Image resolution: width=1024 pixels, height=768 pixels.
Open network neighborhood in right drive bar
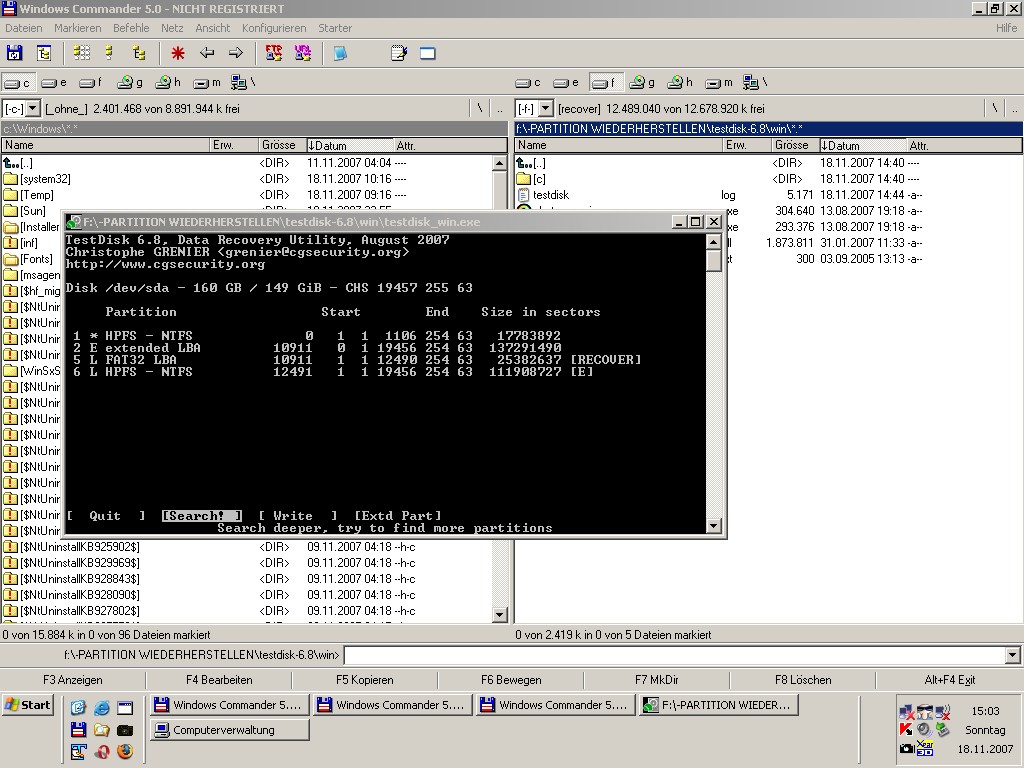(754, 82)
